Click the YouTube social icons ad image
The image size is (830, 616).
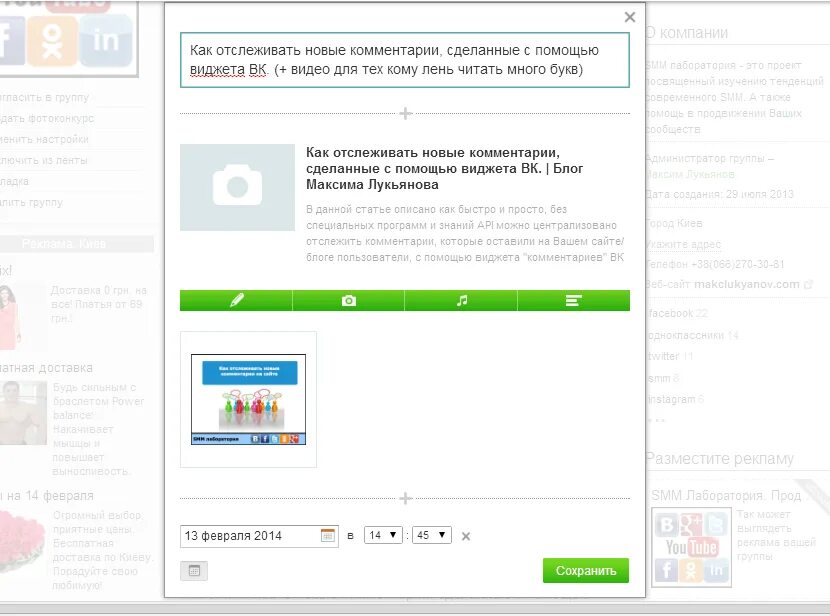click(691, 547)
